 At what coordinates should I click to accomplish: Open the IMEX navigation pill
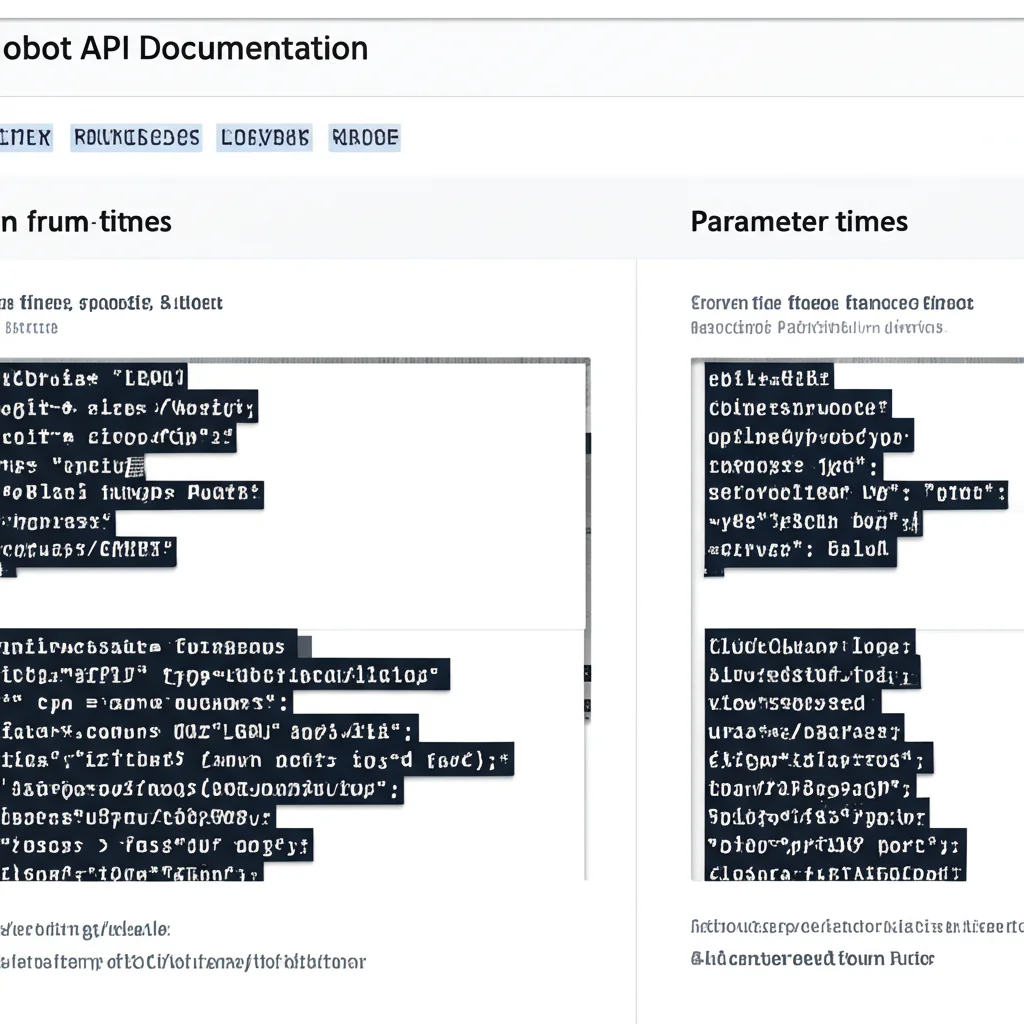click(x=27, y=137)
